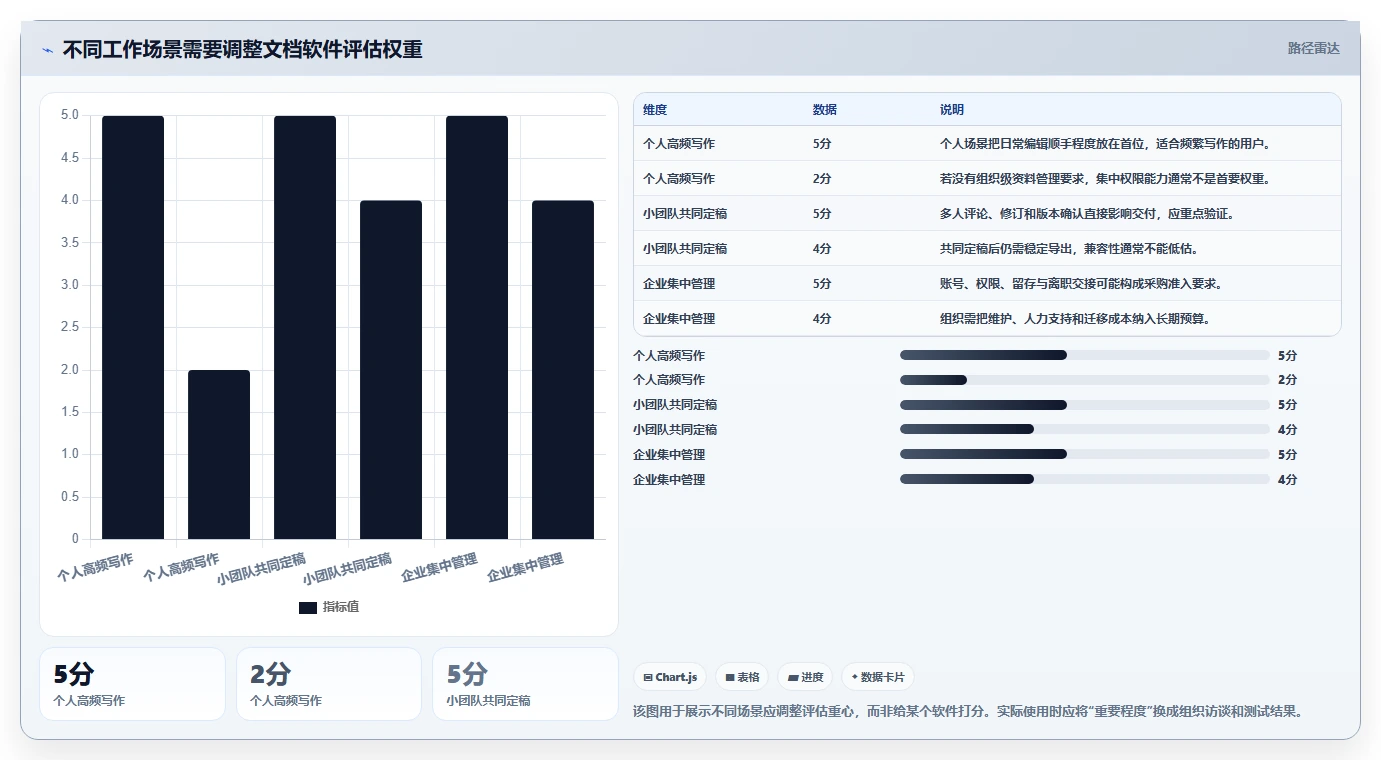Click the 3.5 tick on the y-axis

(70, 243)
